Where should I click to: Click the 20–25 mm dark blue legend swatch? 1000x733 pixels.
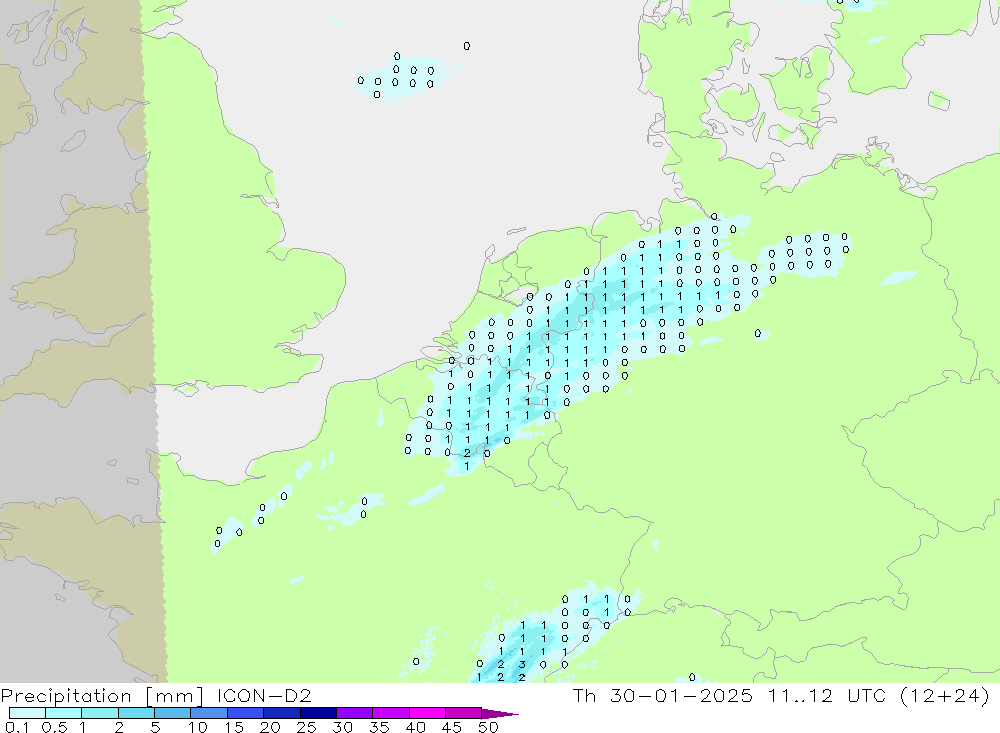click(x=282, y=713)
